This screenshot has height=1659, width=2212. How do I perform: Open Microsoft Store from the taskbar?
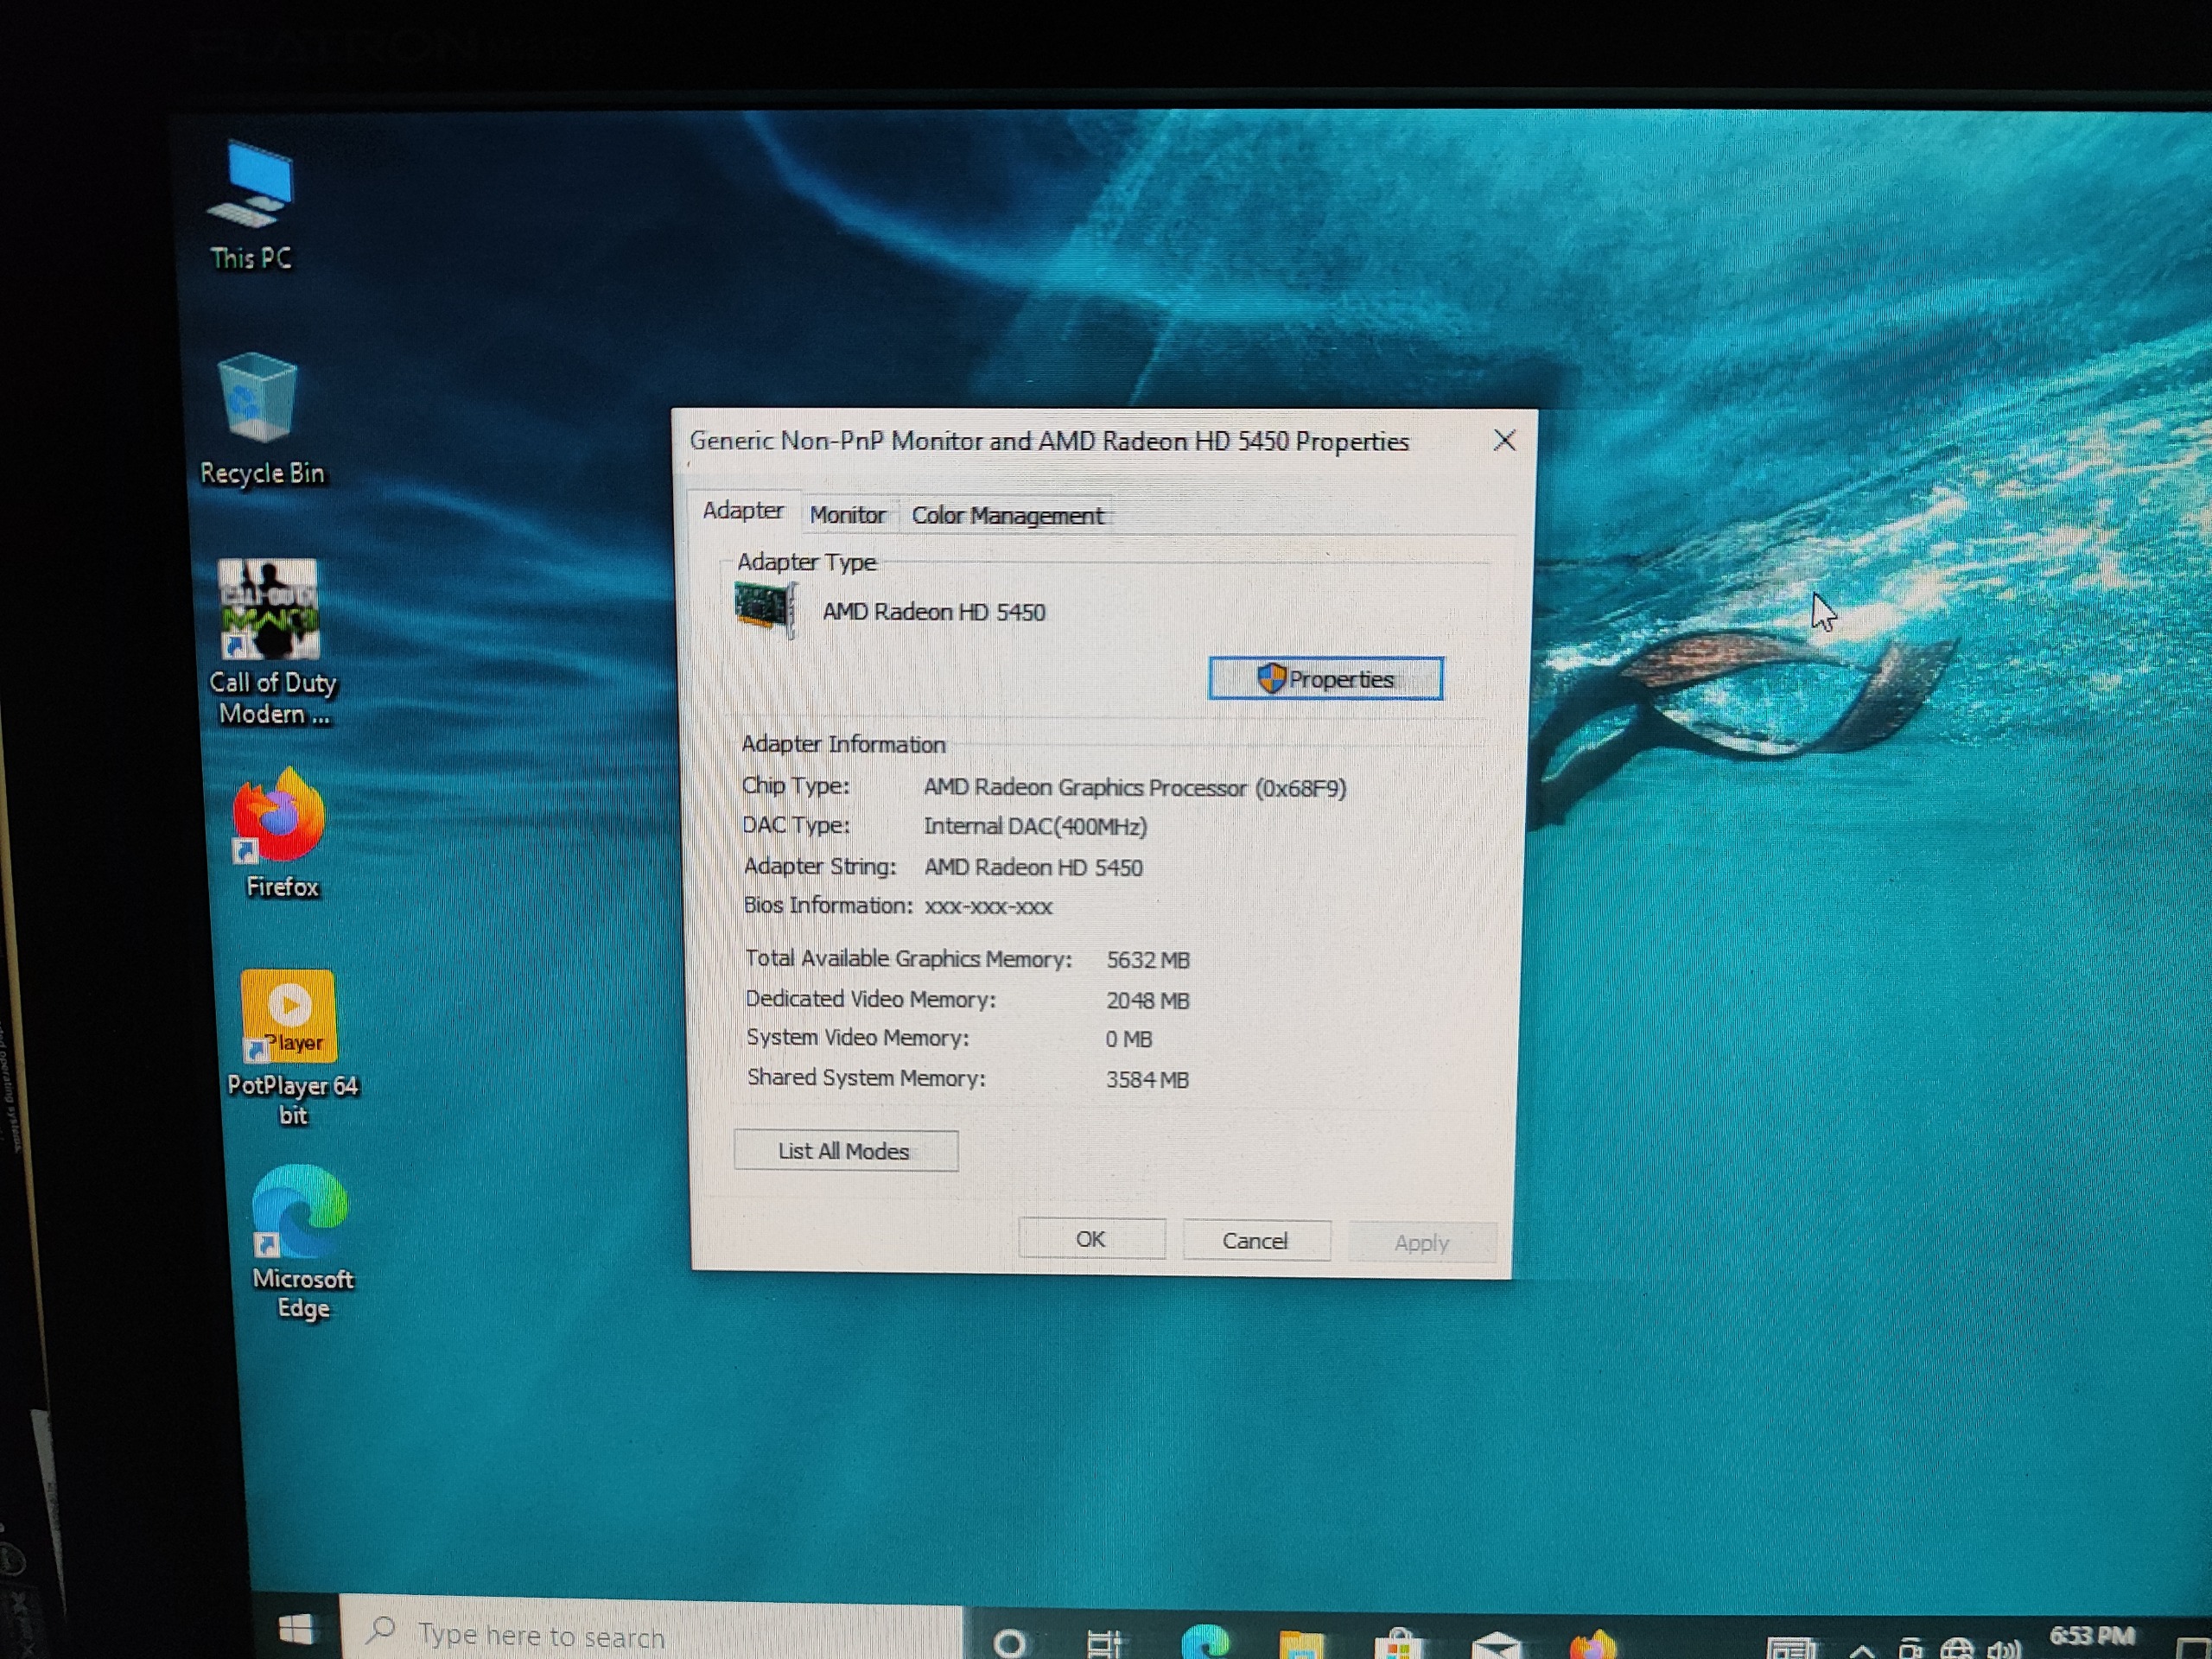click(x=1397, y=1644)
